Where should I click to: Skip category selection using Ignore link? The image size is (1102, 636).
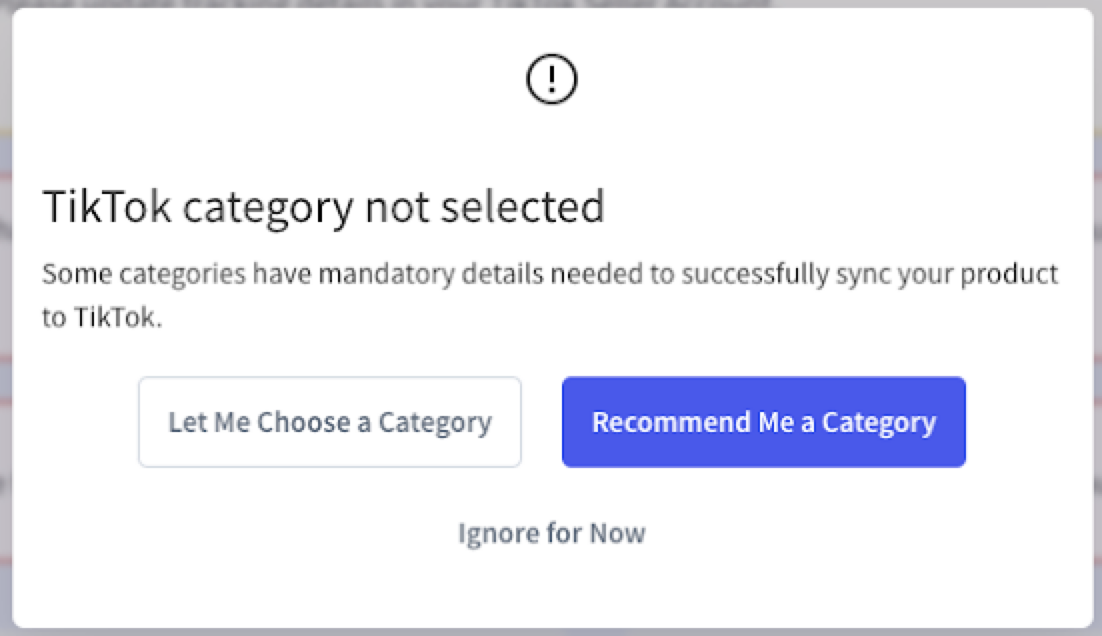point(552,533)
